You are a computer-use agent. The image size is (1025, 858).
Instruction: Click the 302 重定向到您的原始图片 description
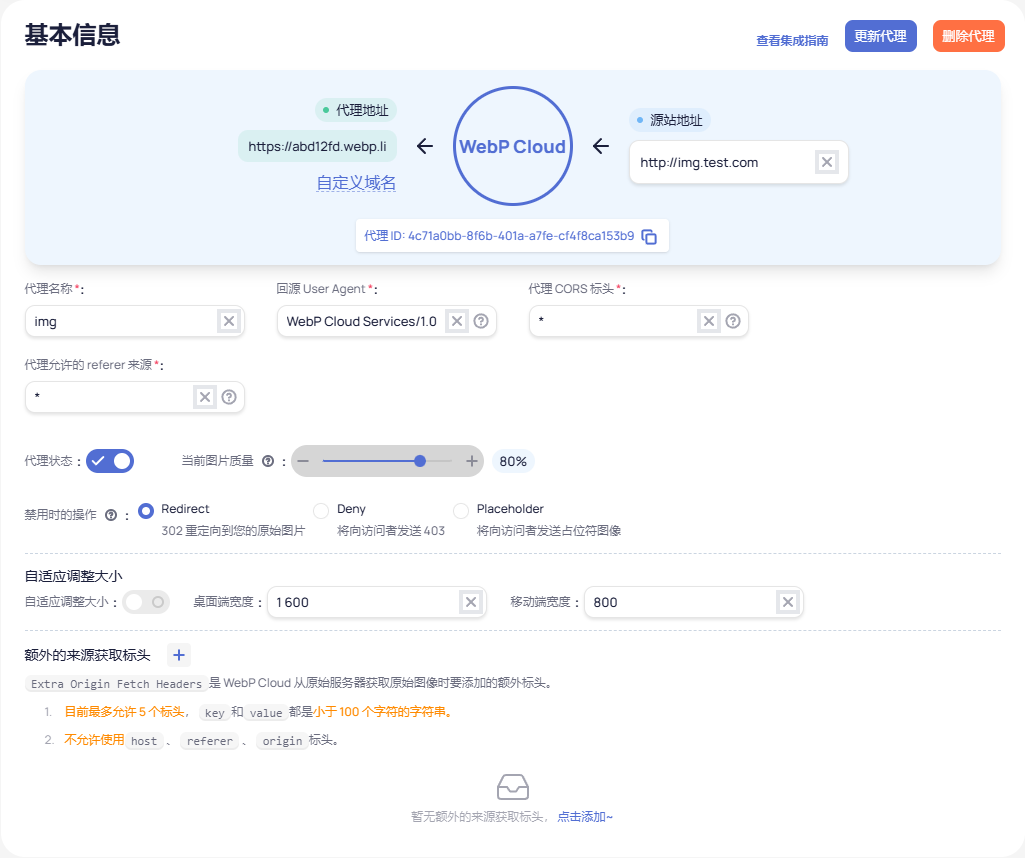[233, 531]
